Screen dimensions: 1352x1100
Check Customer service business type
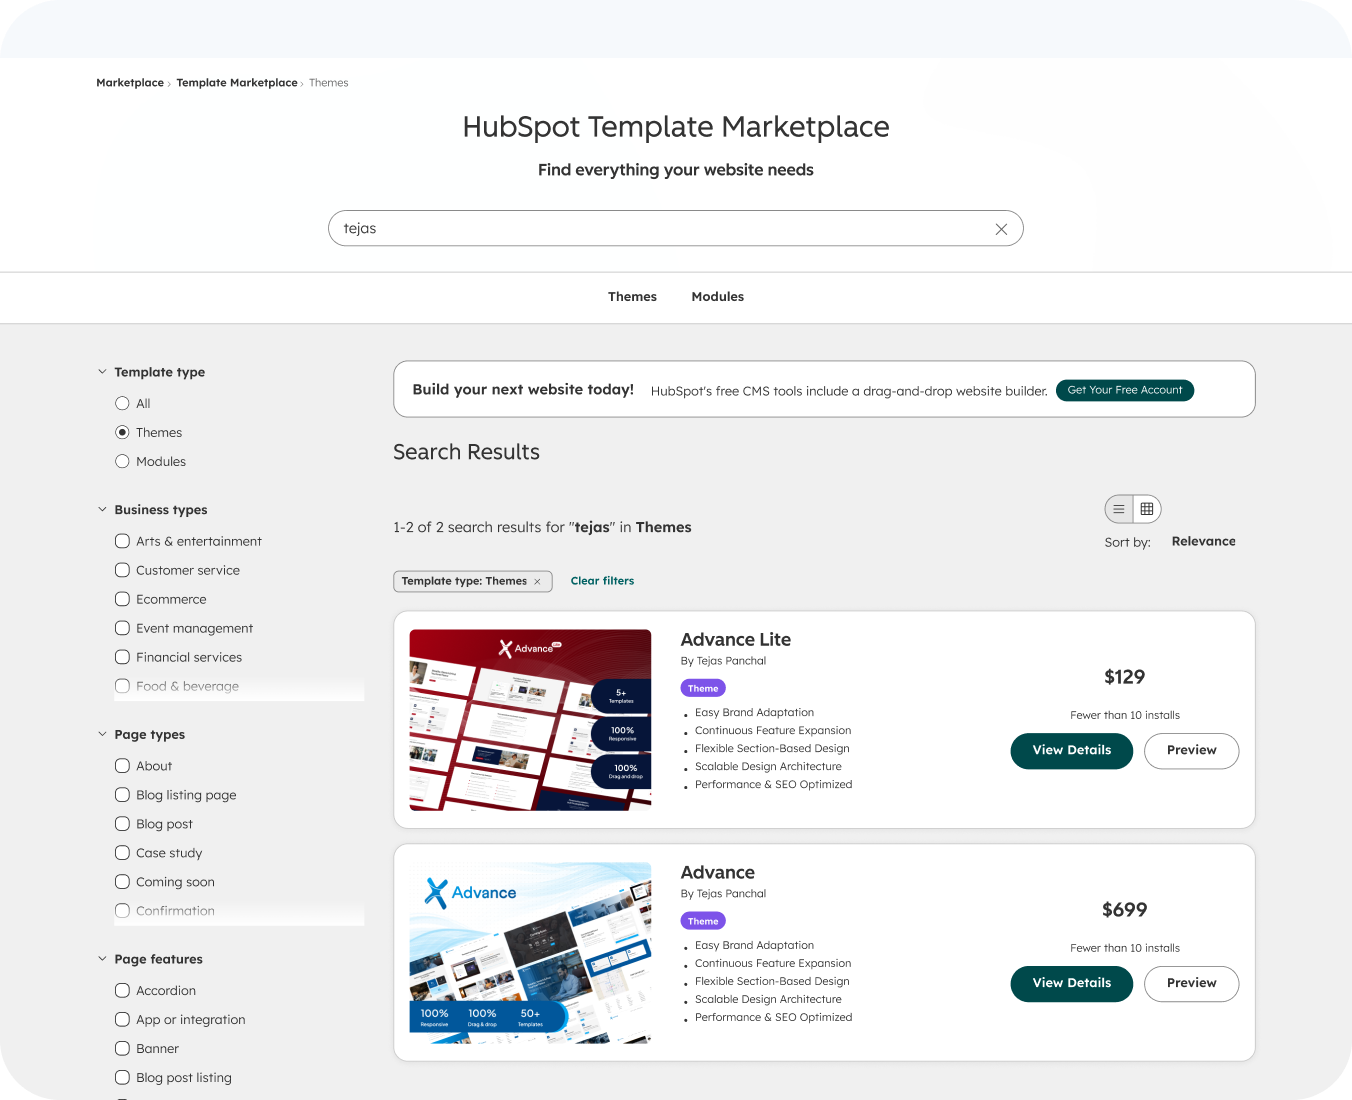(122, 570)
